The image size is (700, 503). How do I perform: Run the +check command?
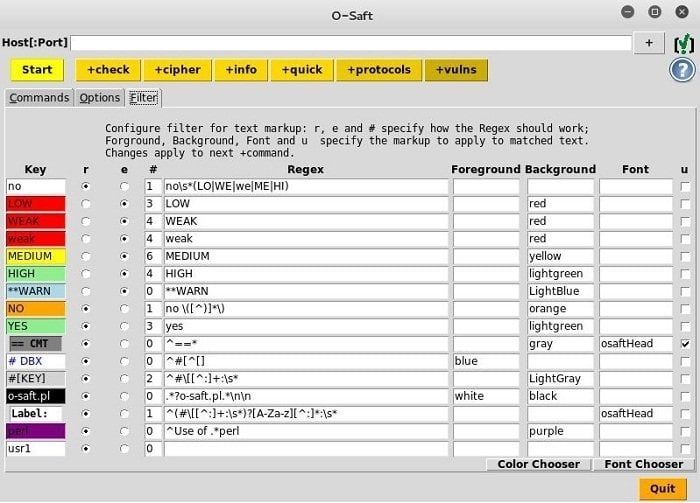(x=108, y=70)
